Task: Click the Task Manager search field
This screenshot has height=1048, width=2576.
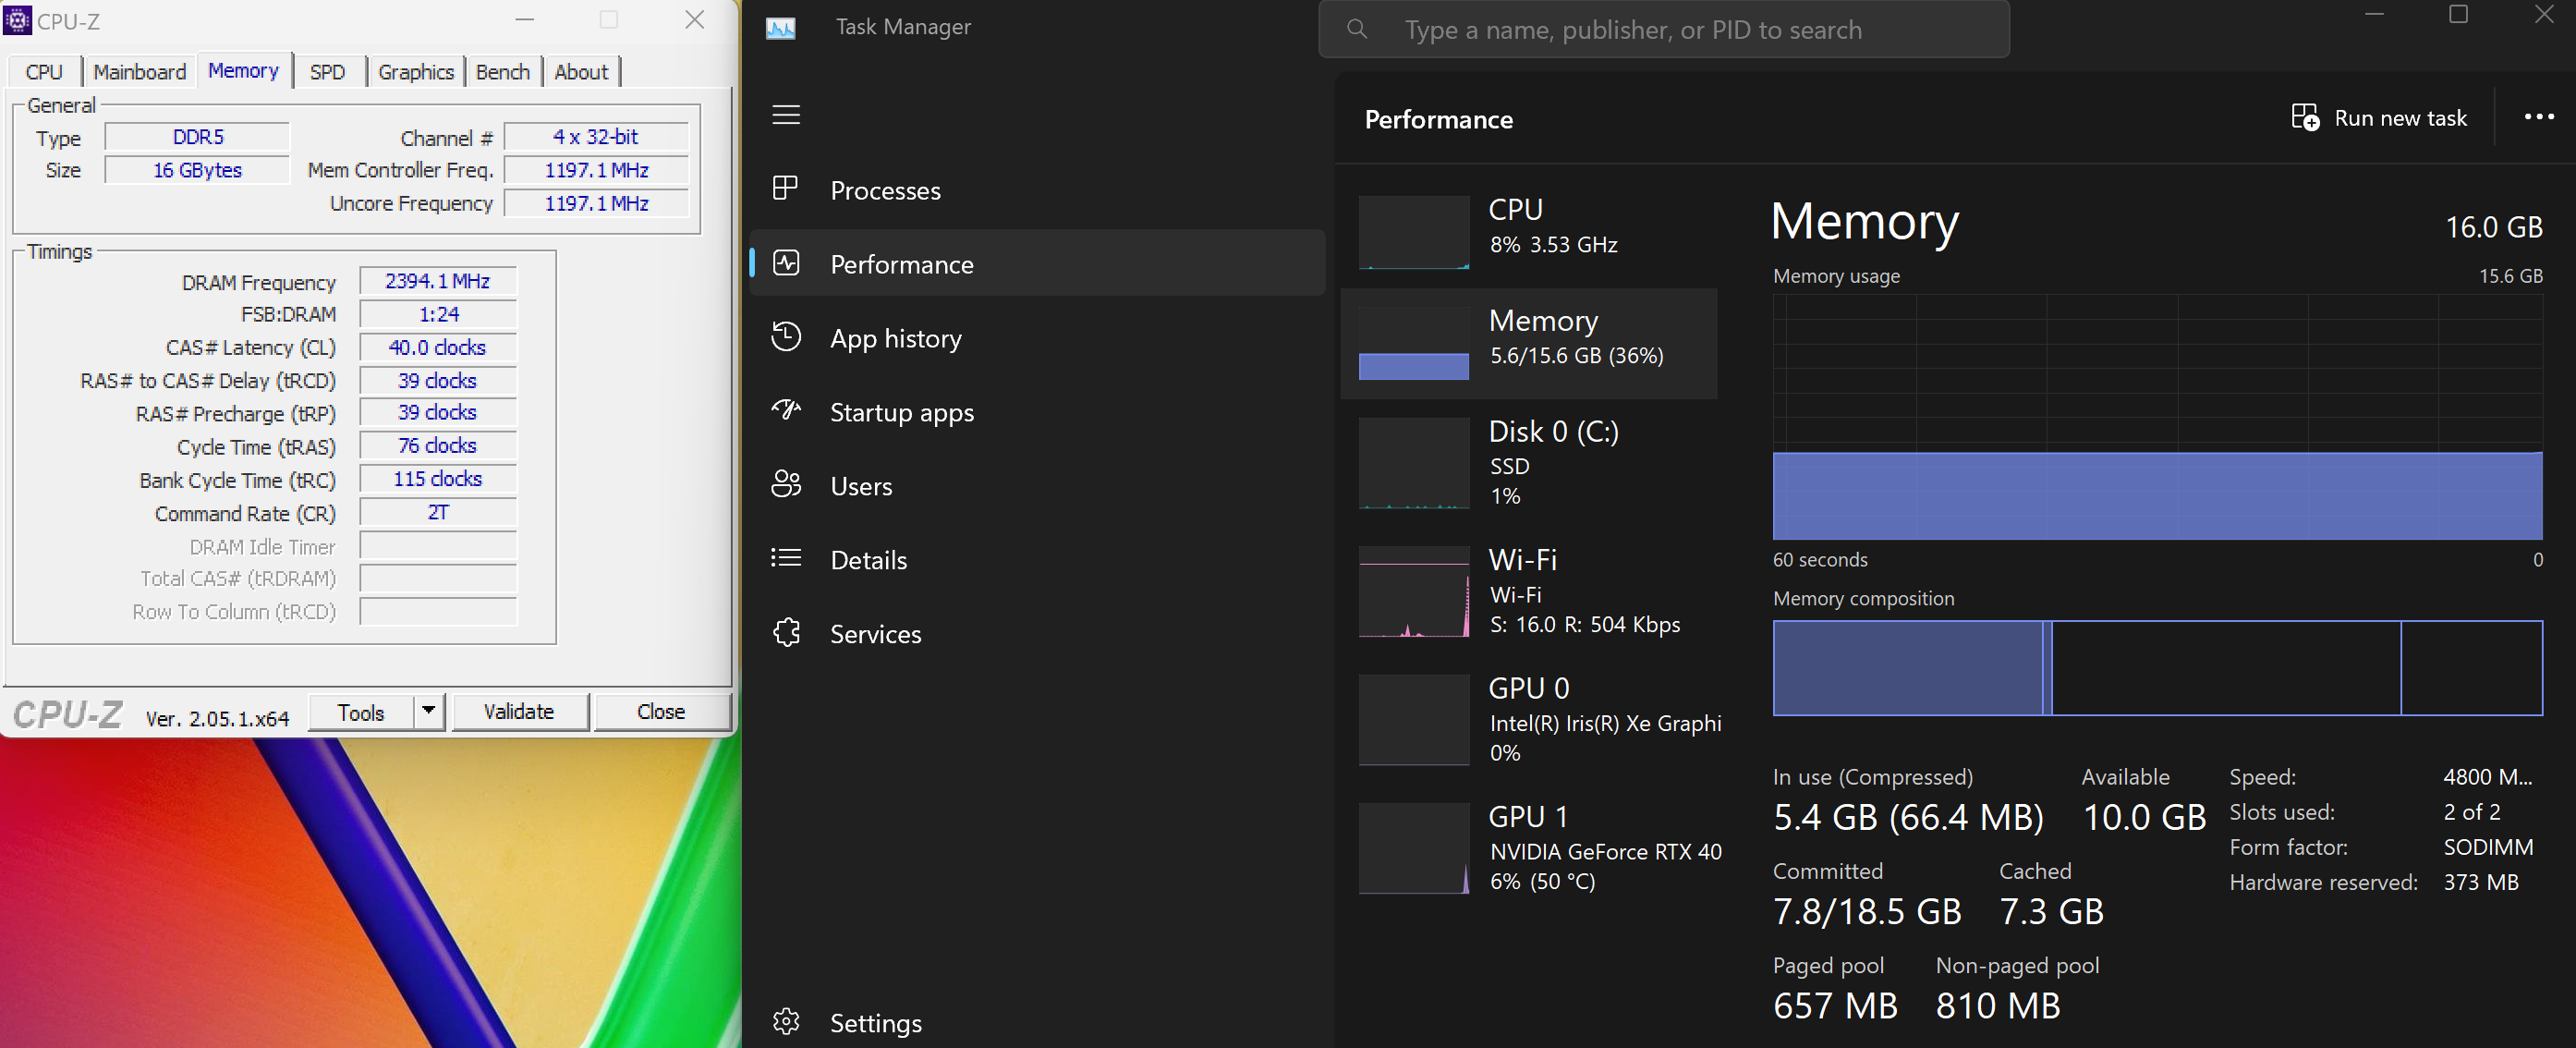Action: pyautogui.click(x=1664, y=29)
